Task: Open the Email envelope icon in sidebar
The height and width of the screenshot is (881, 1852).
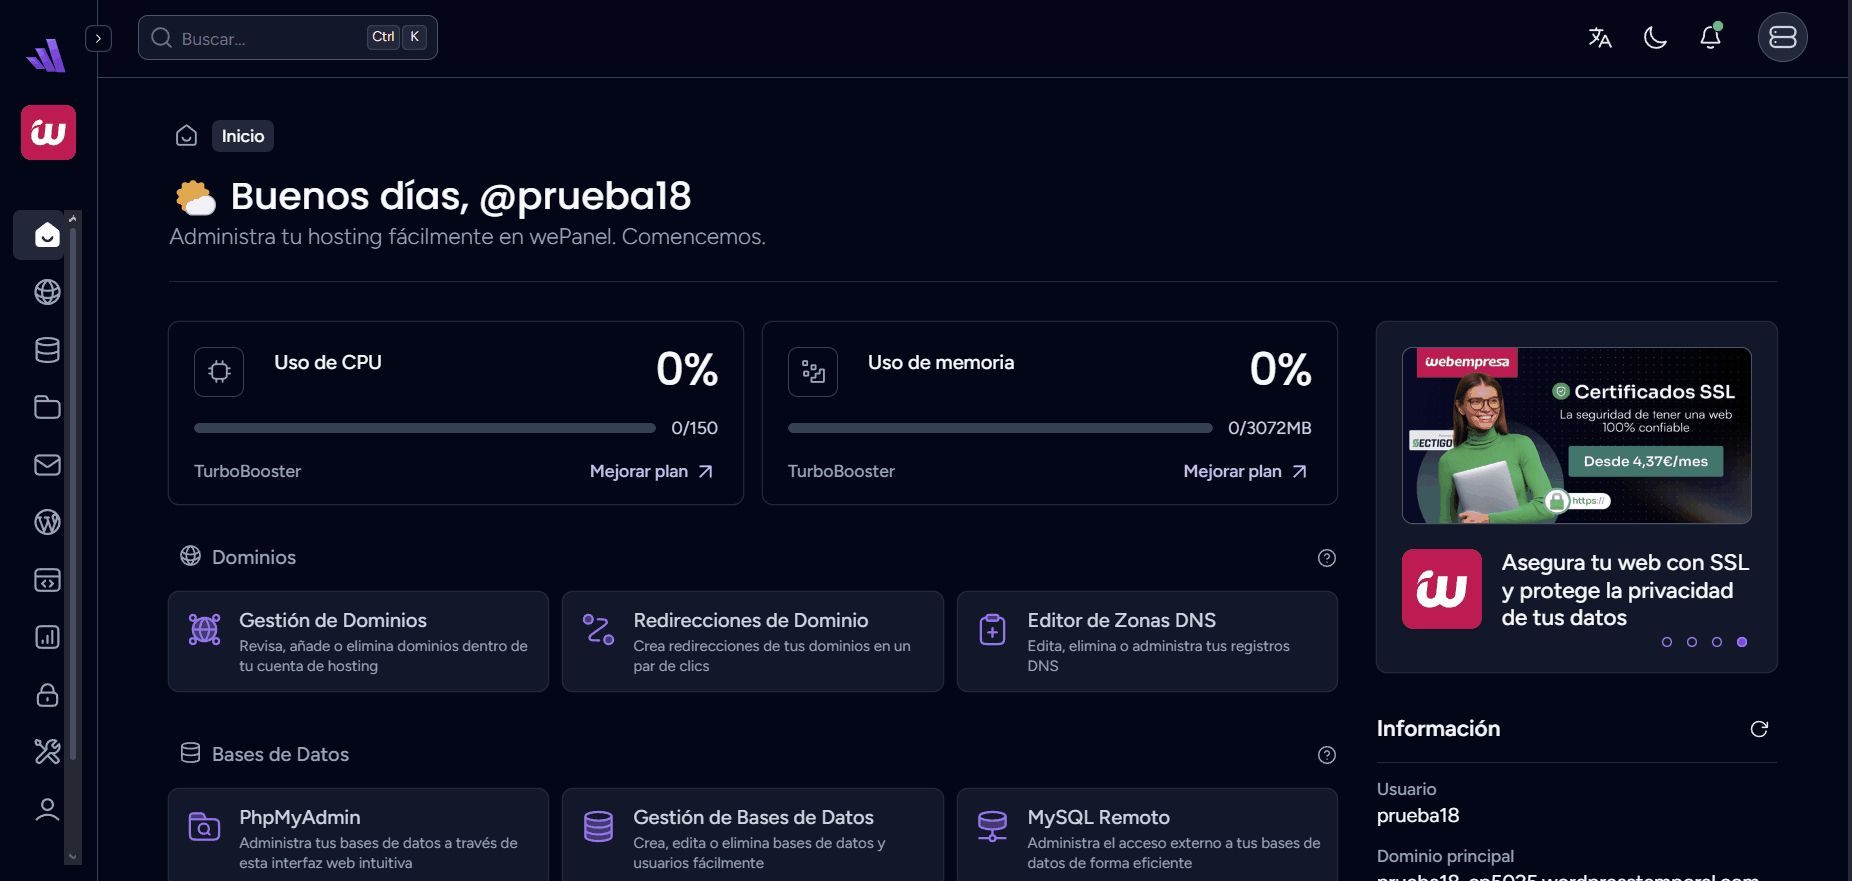Action: click(47, 465)
